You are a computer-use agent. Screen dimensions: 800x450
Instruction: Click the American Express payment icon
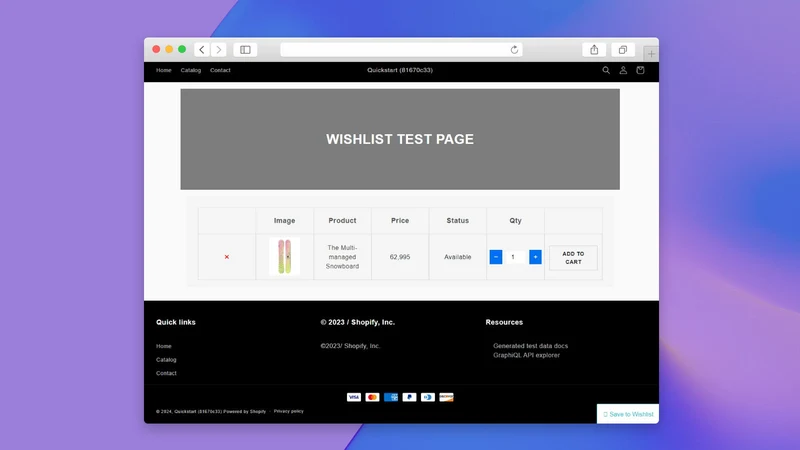pos(391,397)
